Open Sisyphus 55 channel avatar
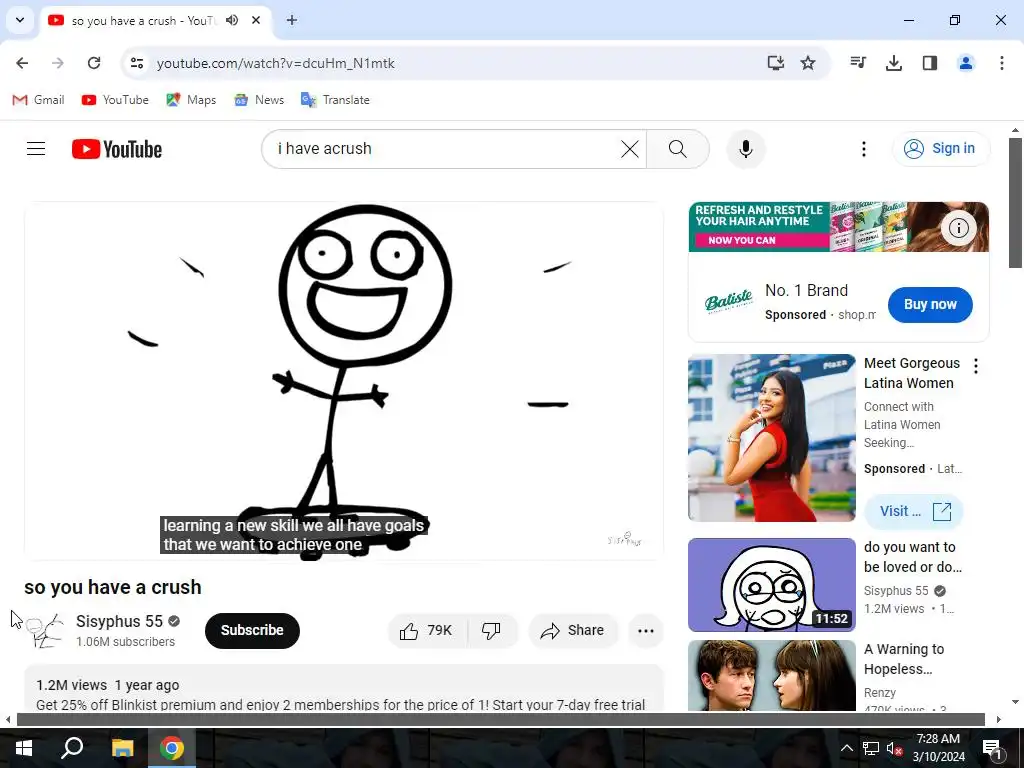The image size is (1024, 768). [x=44, y=630]
